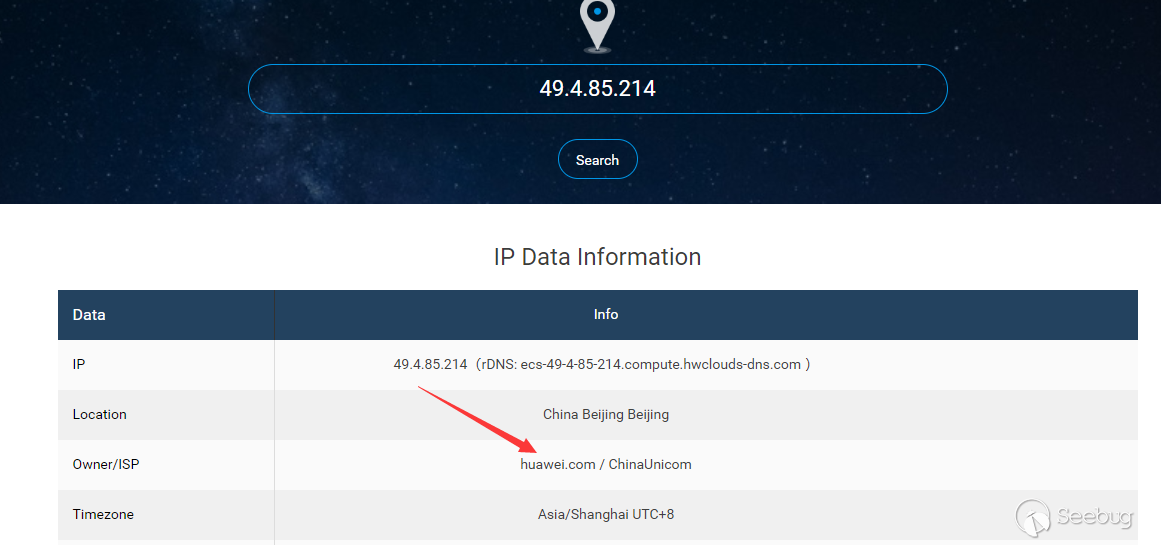Click Asia/Shanghai UTC+8 timezone value
Viewport: 1161px width, 545px height.
(x=606, y=514)
